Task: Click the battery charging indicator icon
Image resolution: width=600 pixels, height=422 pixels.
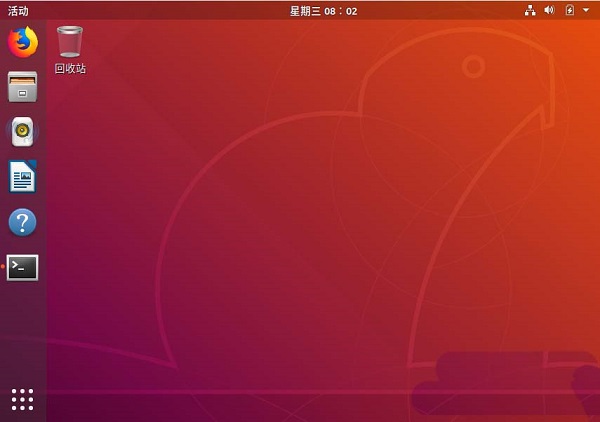Action: (569, 11)
